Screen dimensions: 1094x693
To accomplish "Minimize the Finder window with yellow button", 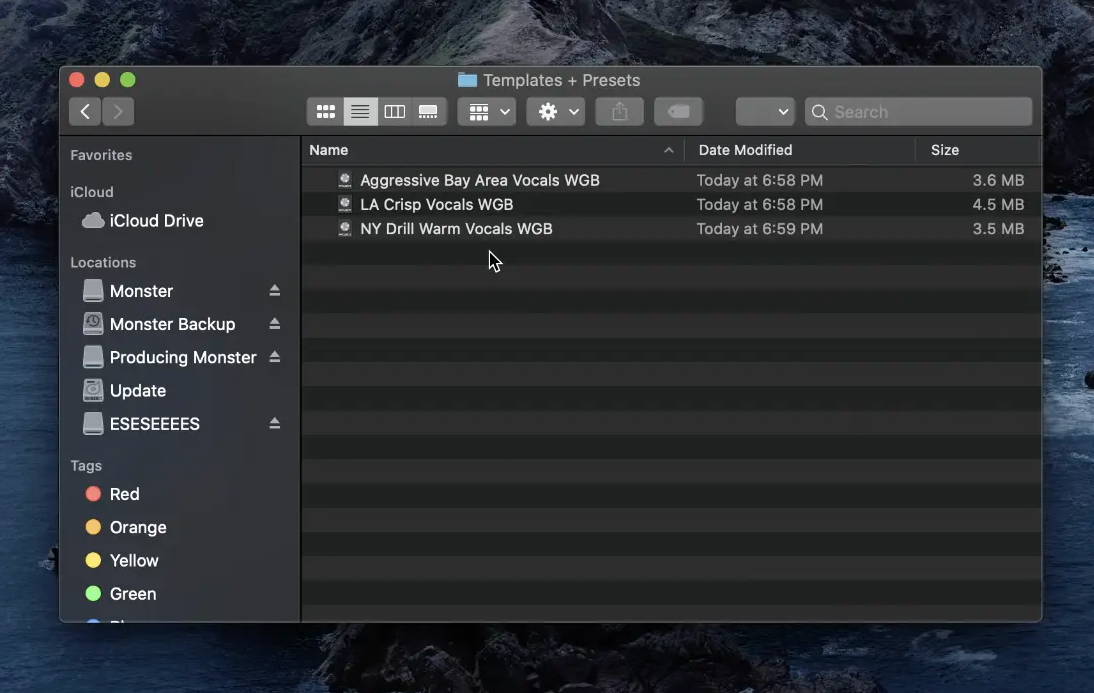I will tap(102, 80).
